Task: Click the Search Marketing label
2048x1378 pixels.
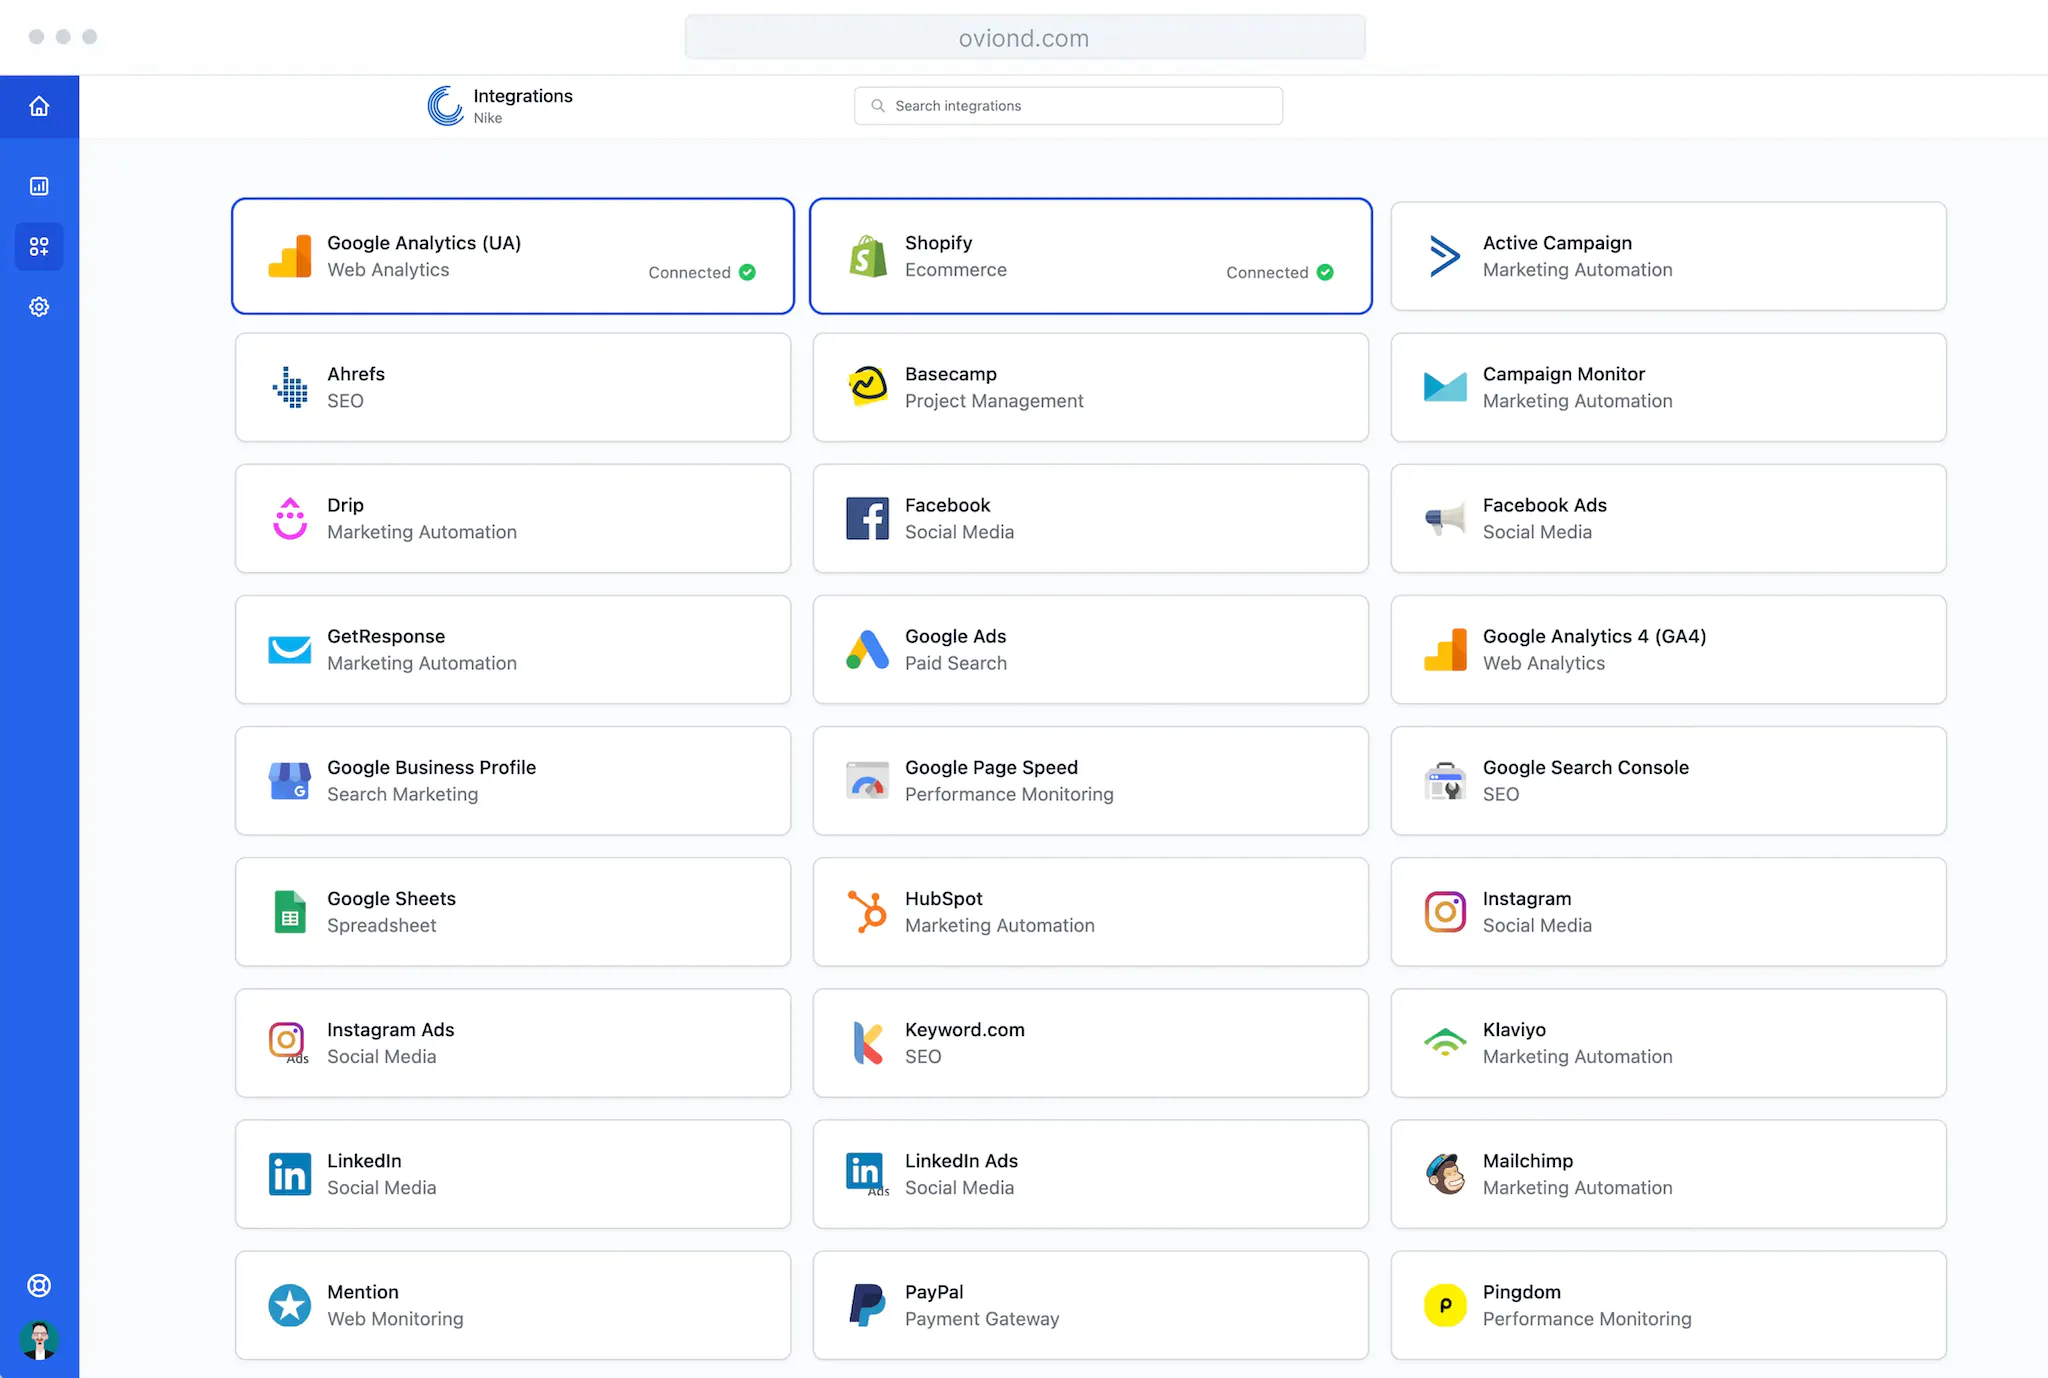Action: 402,794
